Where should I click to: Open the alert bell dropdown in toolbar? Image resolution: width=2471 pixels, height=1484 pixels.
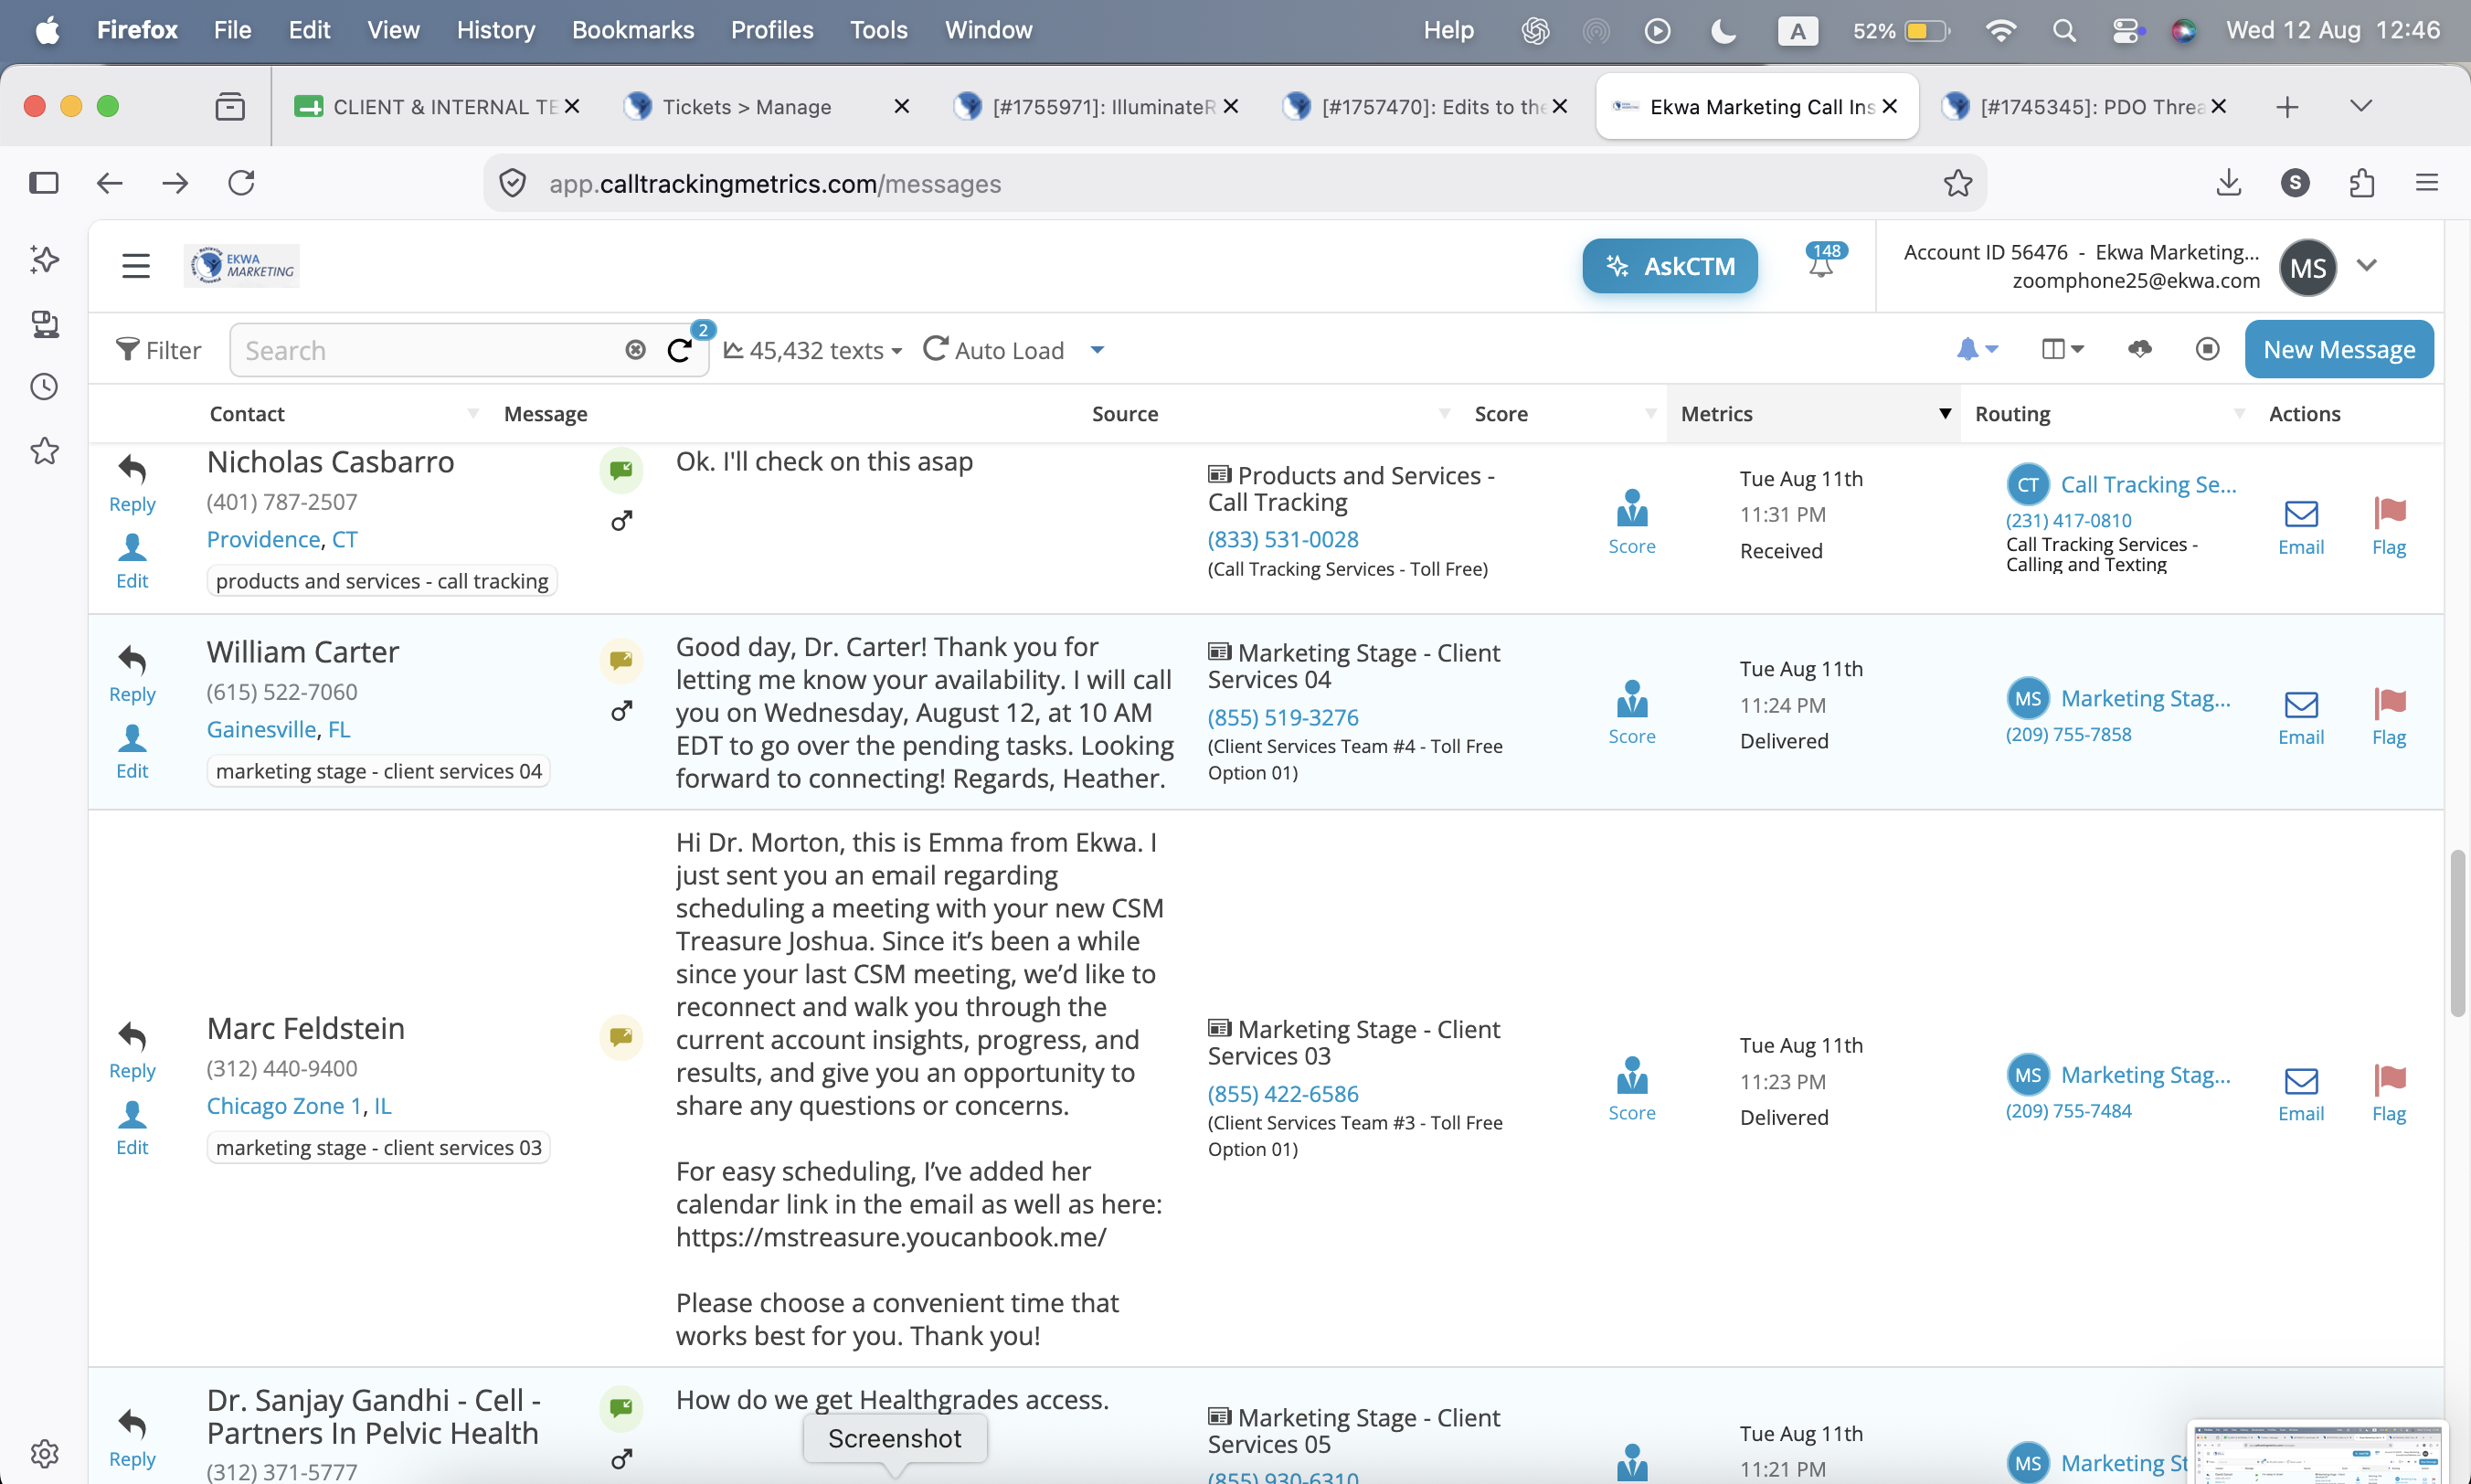click(1977, 348)
